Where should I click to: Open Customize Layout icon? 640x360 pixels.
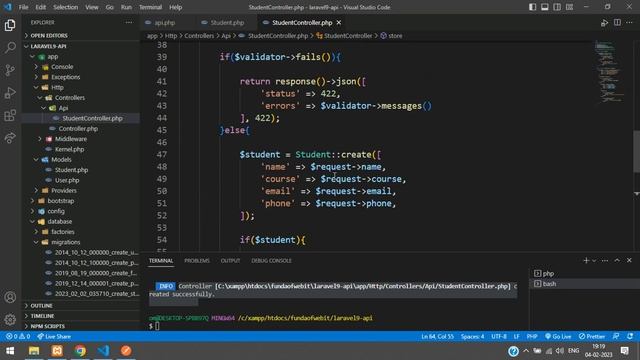(569, 7)
